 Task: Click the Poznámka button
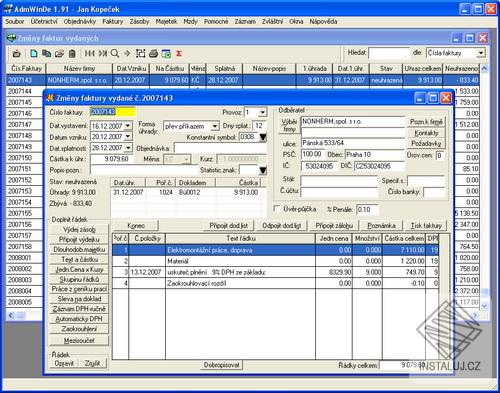[382, 226]
